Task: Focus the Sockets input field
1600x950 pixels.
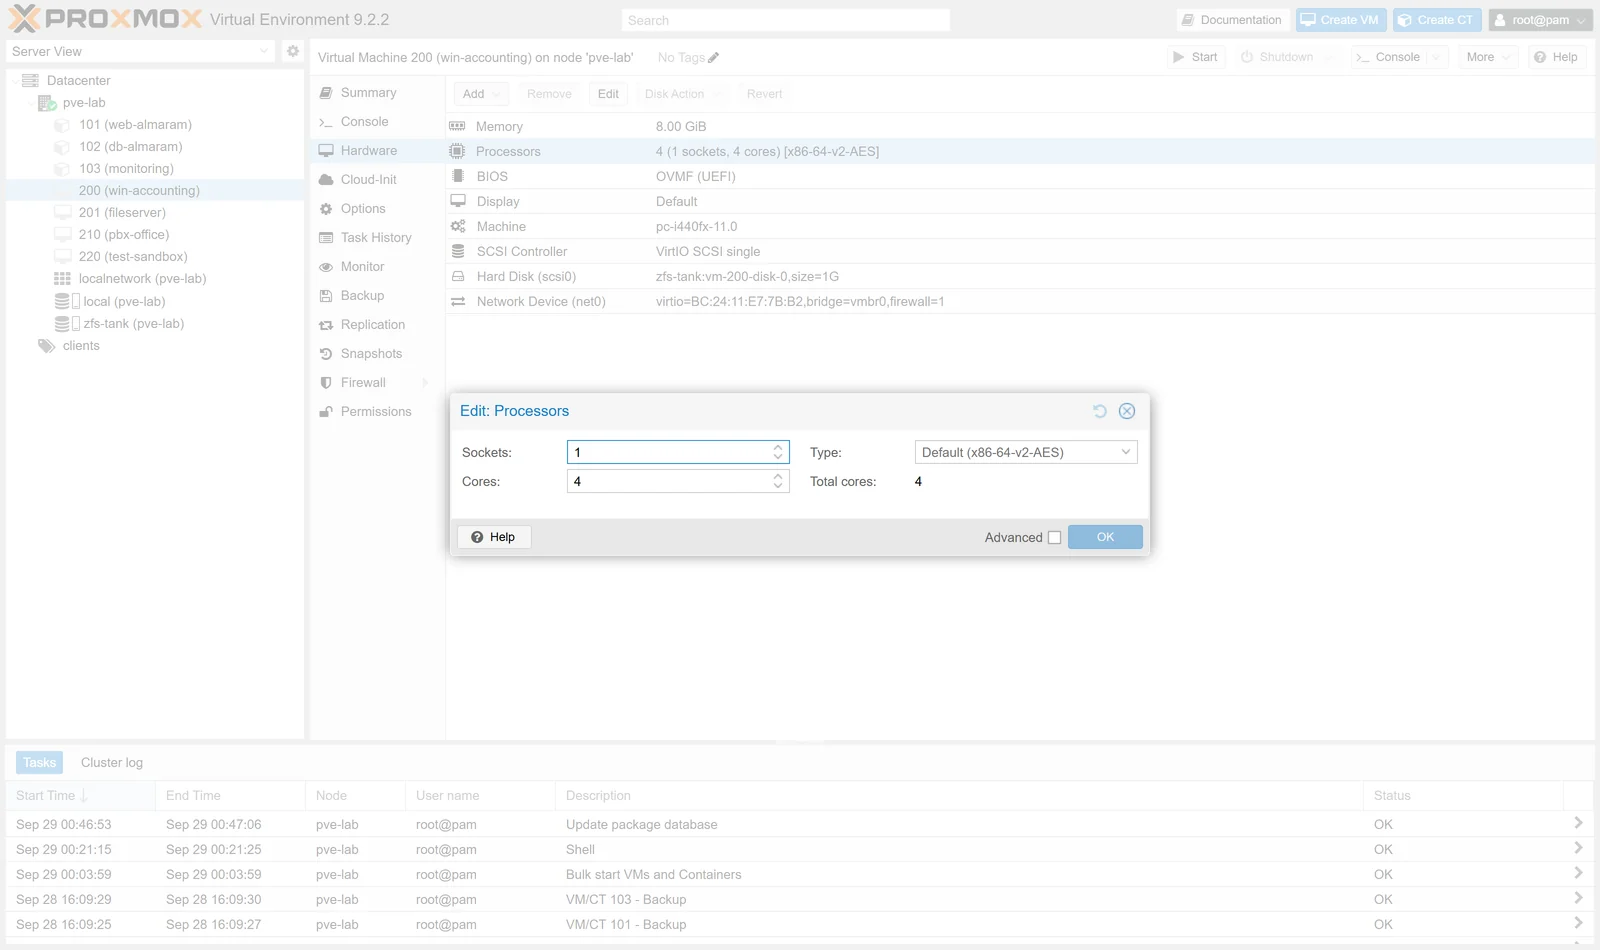Action: 669,452
